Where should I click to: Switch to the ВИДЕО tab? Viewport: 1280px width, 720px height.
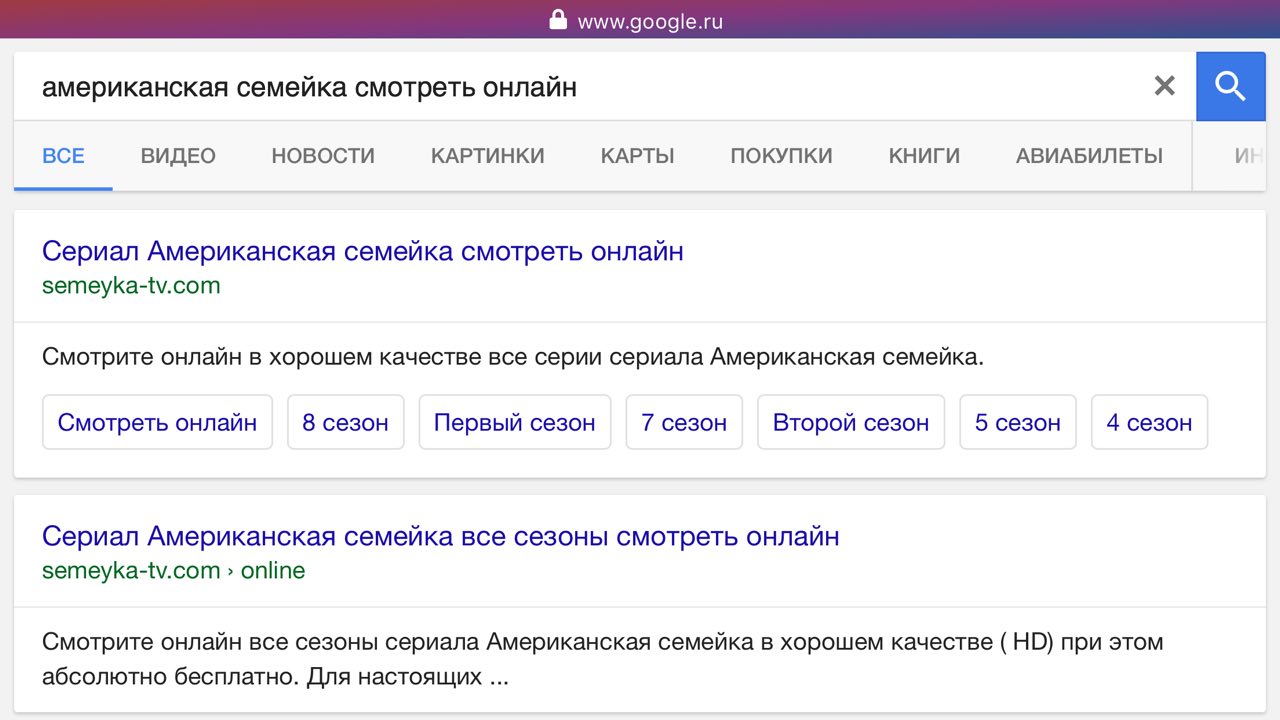(178, 156)
